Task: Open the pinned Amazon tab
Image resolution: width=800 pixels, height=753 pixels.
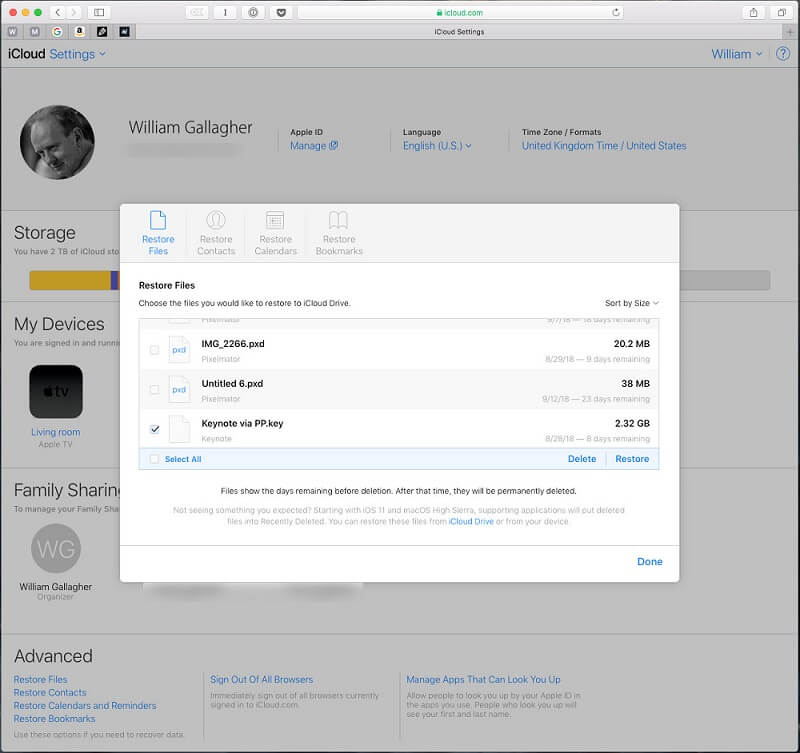Action: [80, 32]
